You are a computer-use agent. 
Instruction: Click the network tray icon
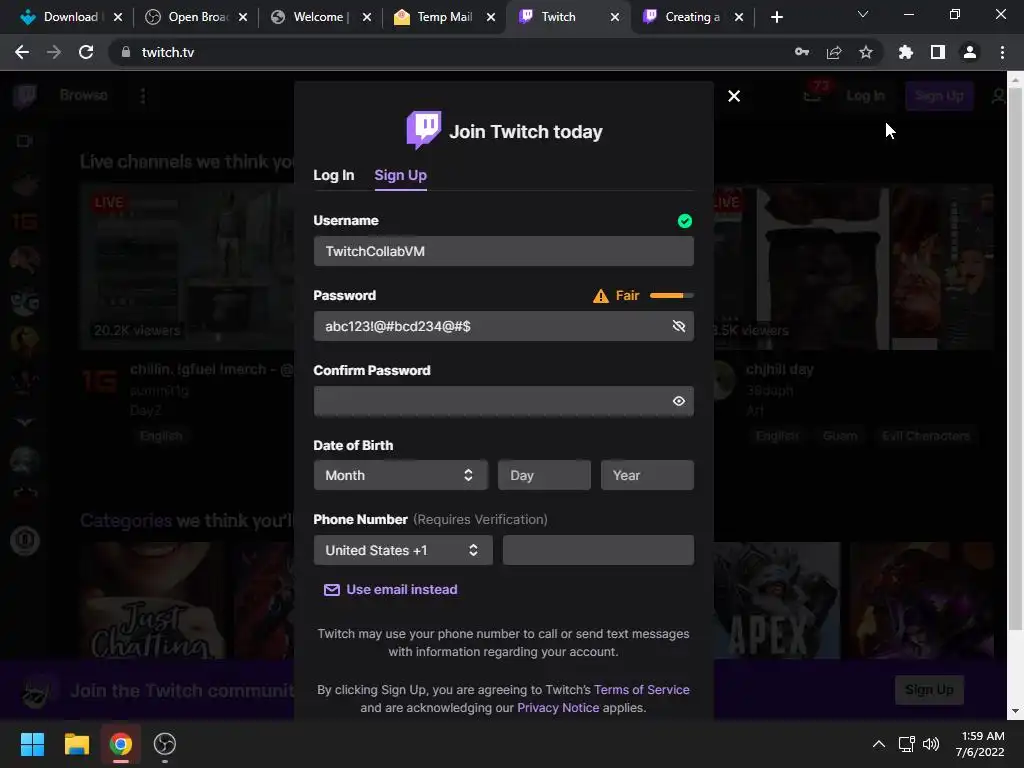point(906,744)
